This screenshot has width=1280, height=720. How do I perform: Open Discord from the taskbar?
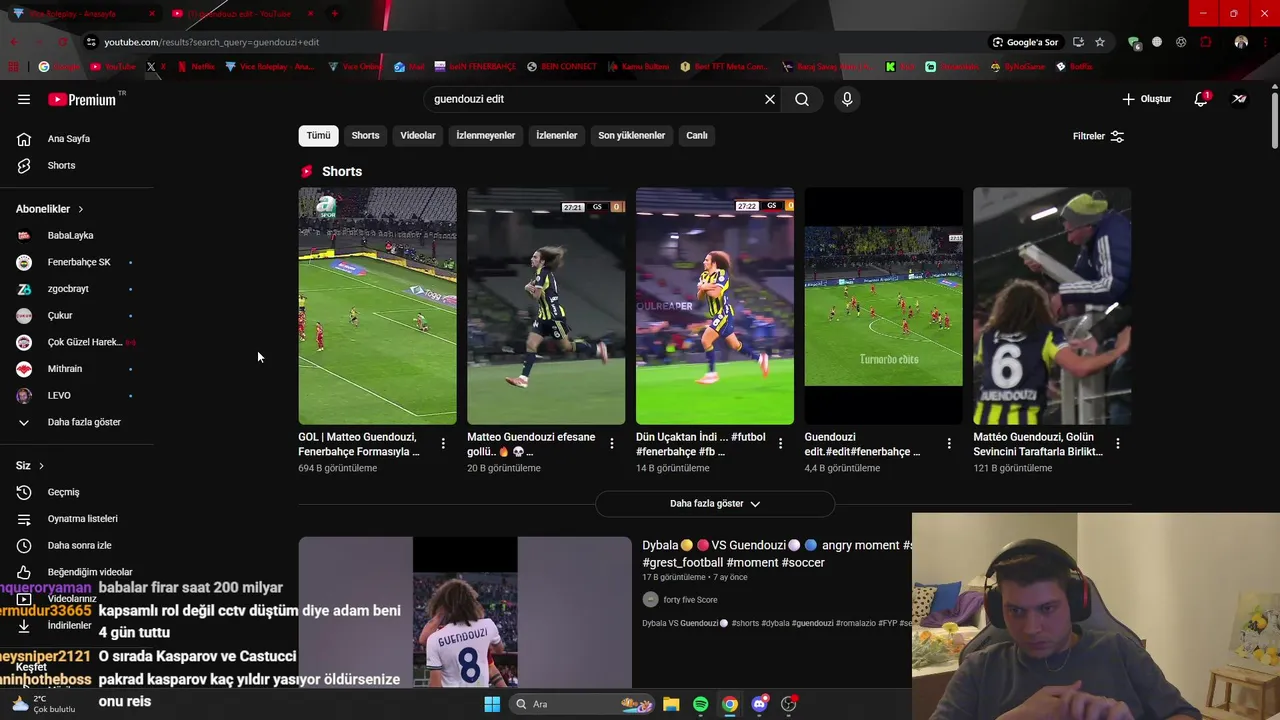(759, 704)
